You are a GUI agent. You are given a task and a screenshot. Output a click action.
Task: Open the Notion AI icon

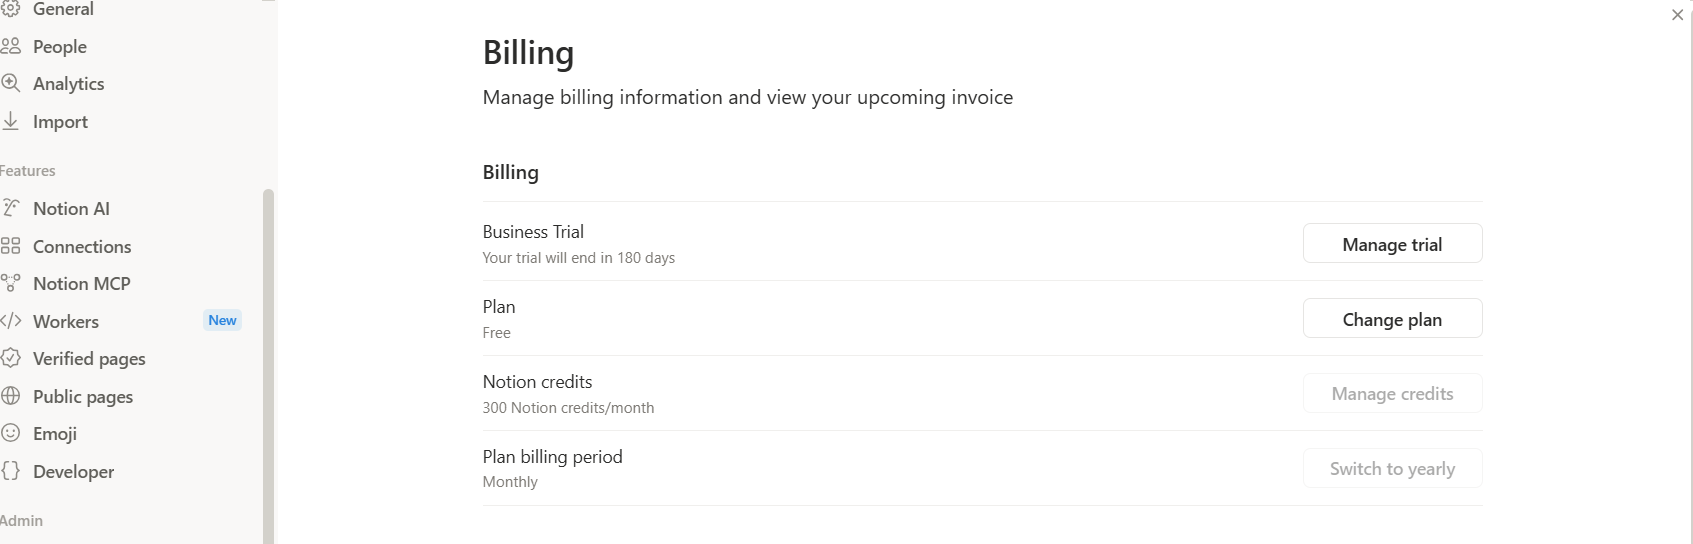pyautogui.click(x=10, y=208)
